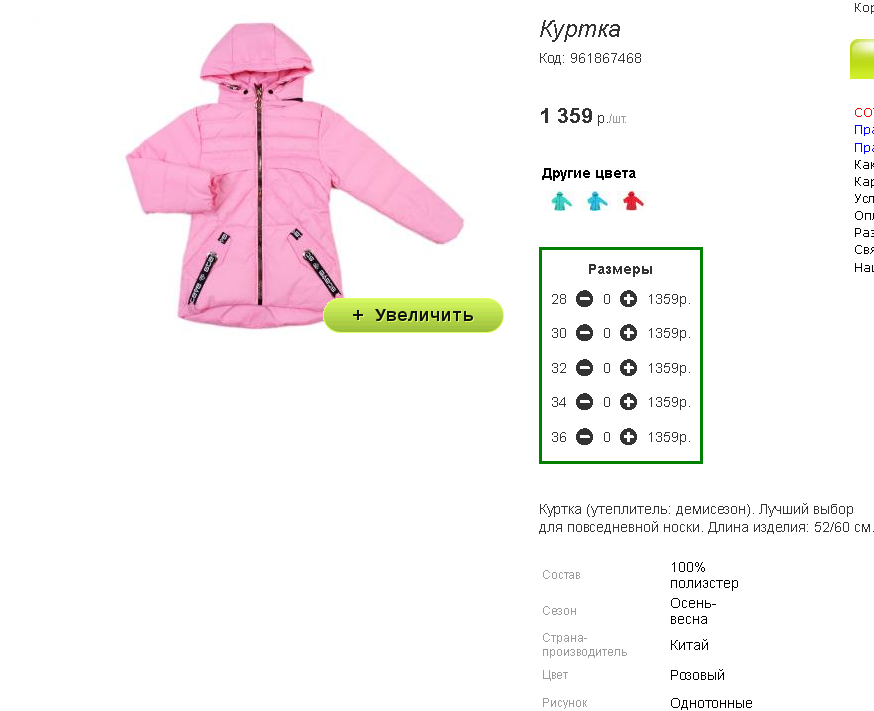Image resolution: width=874 pixels, height=711 pixels.
Task: Select the light blue jacket color
Action: coord(597,201)
